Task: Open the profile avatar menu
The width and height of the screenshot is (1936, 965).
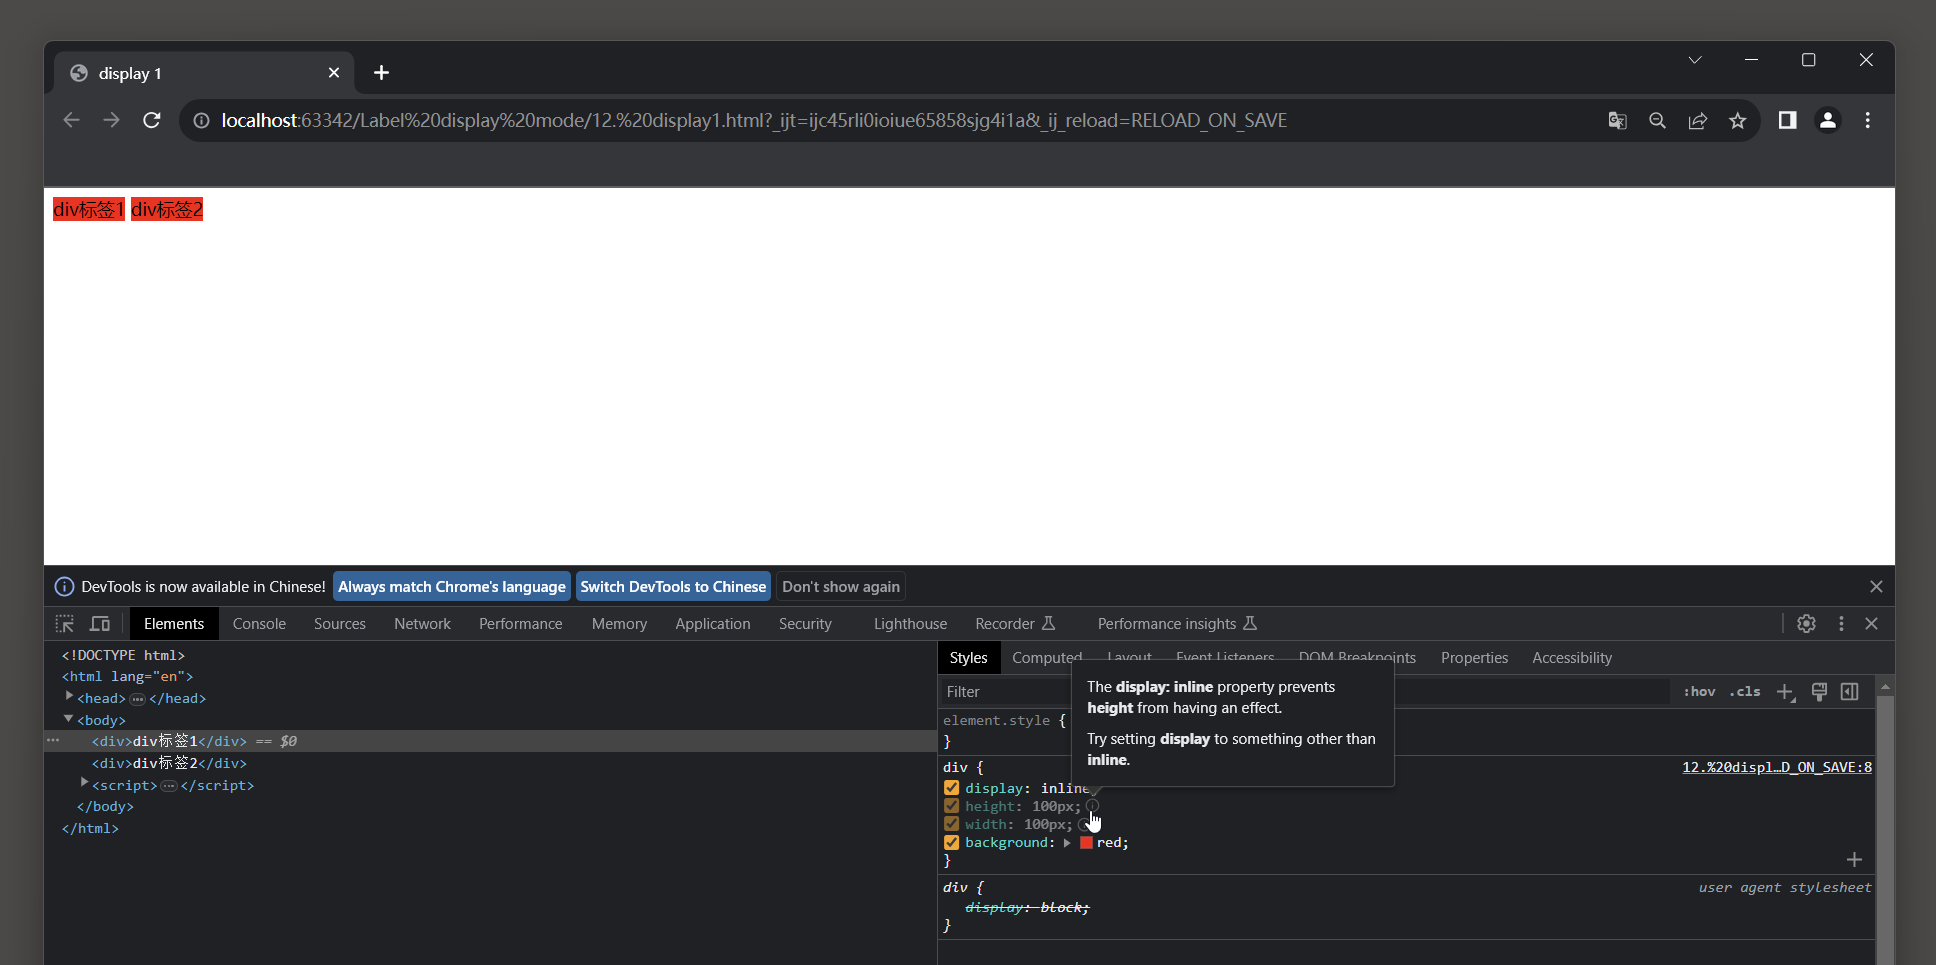Action: pyautogui.click(x=1828, y=120)
